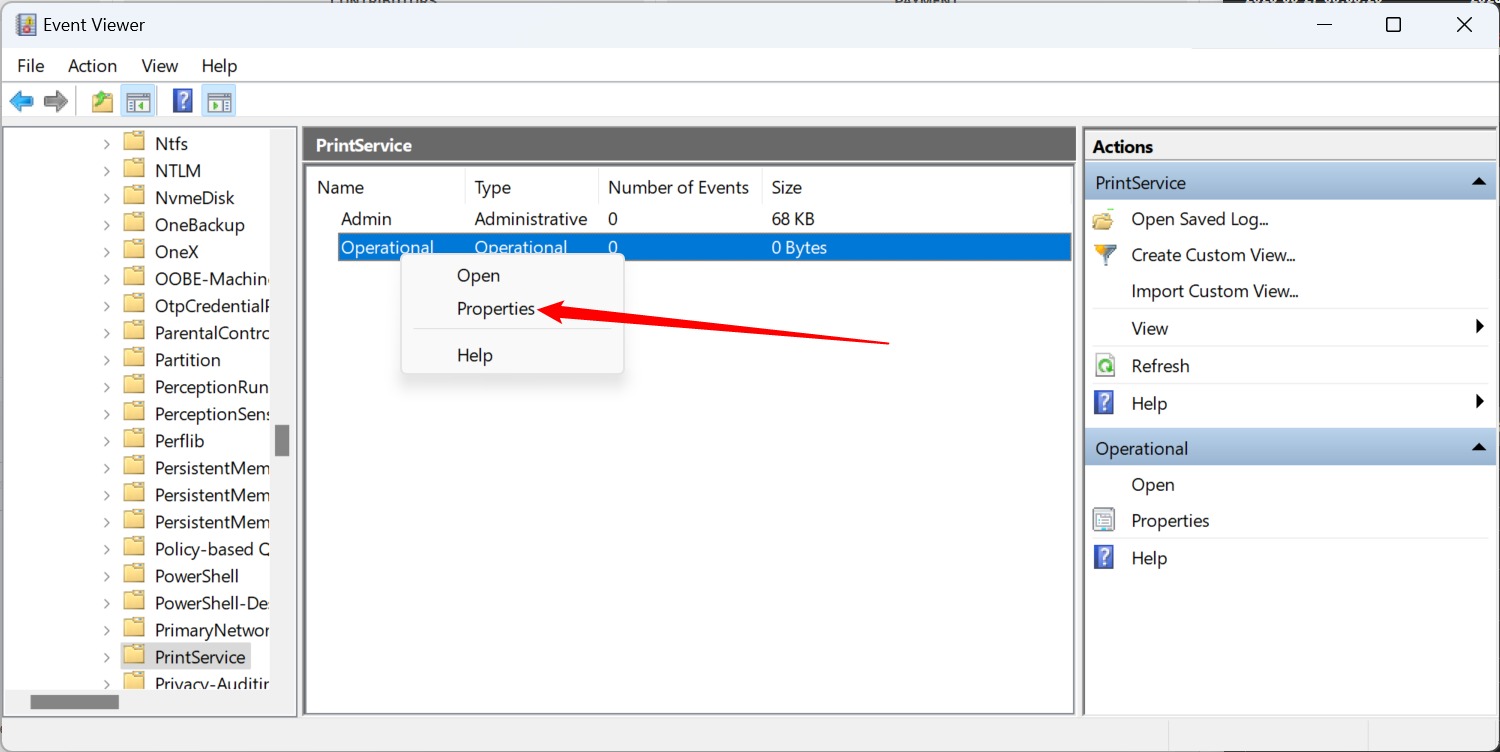Click the Open Saved Log folder icon
Image resolution: width=1500 pixels, height=752 pixels.
(x=1104, y=219)
